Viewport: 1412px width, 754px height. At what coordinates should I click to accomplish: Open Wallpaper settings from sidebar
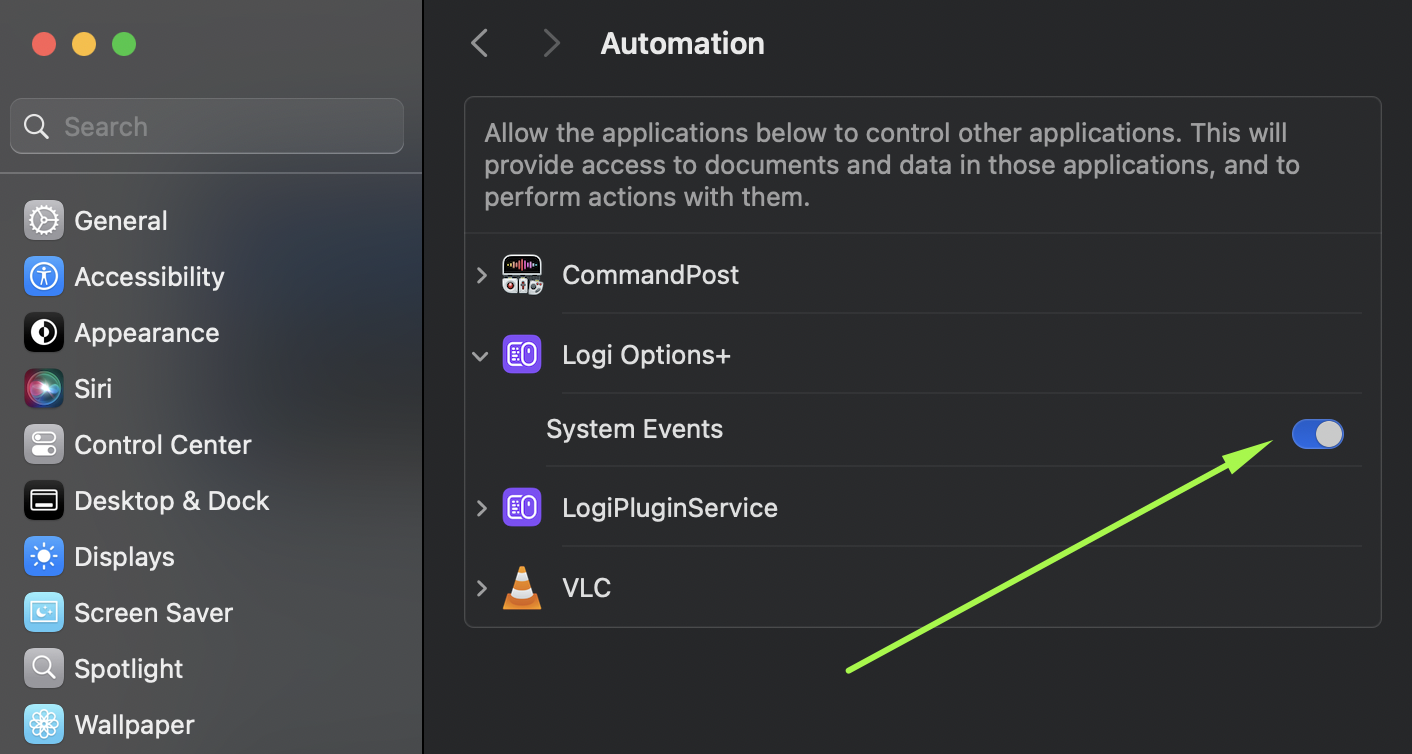[x=134, y=725]
